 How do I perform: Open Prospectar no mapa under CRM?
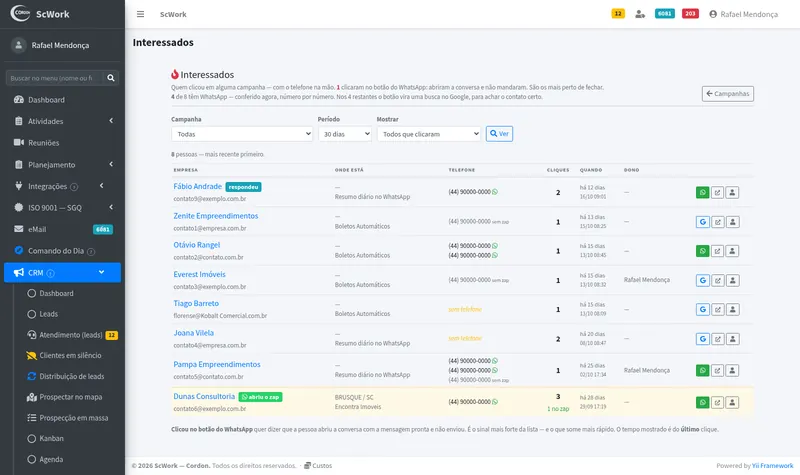pos(66,397)
